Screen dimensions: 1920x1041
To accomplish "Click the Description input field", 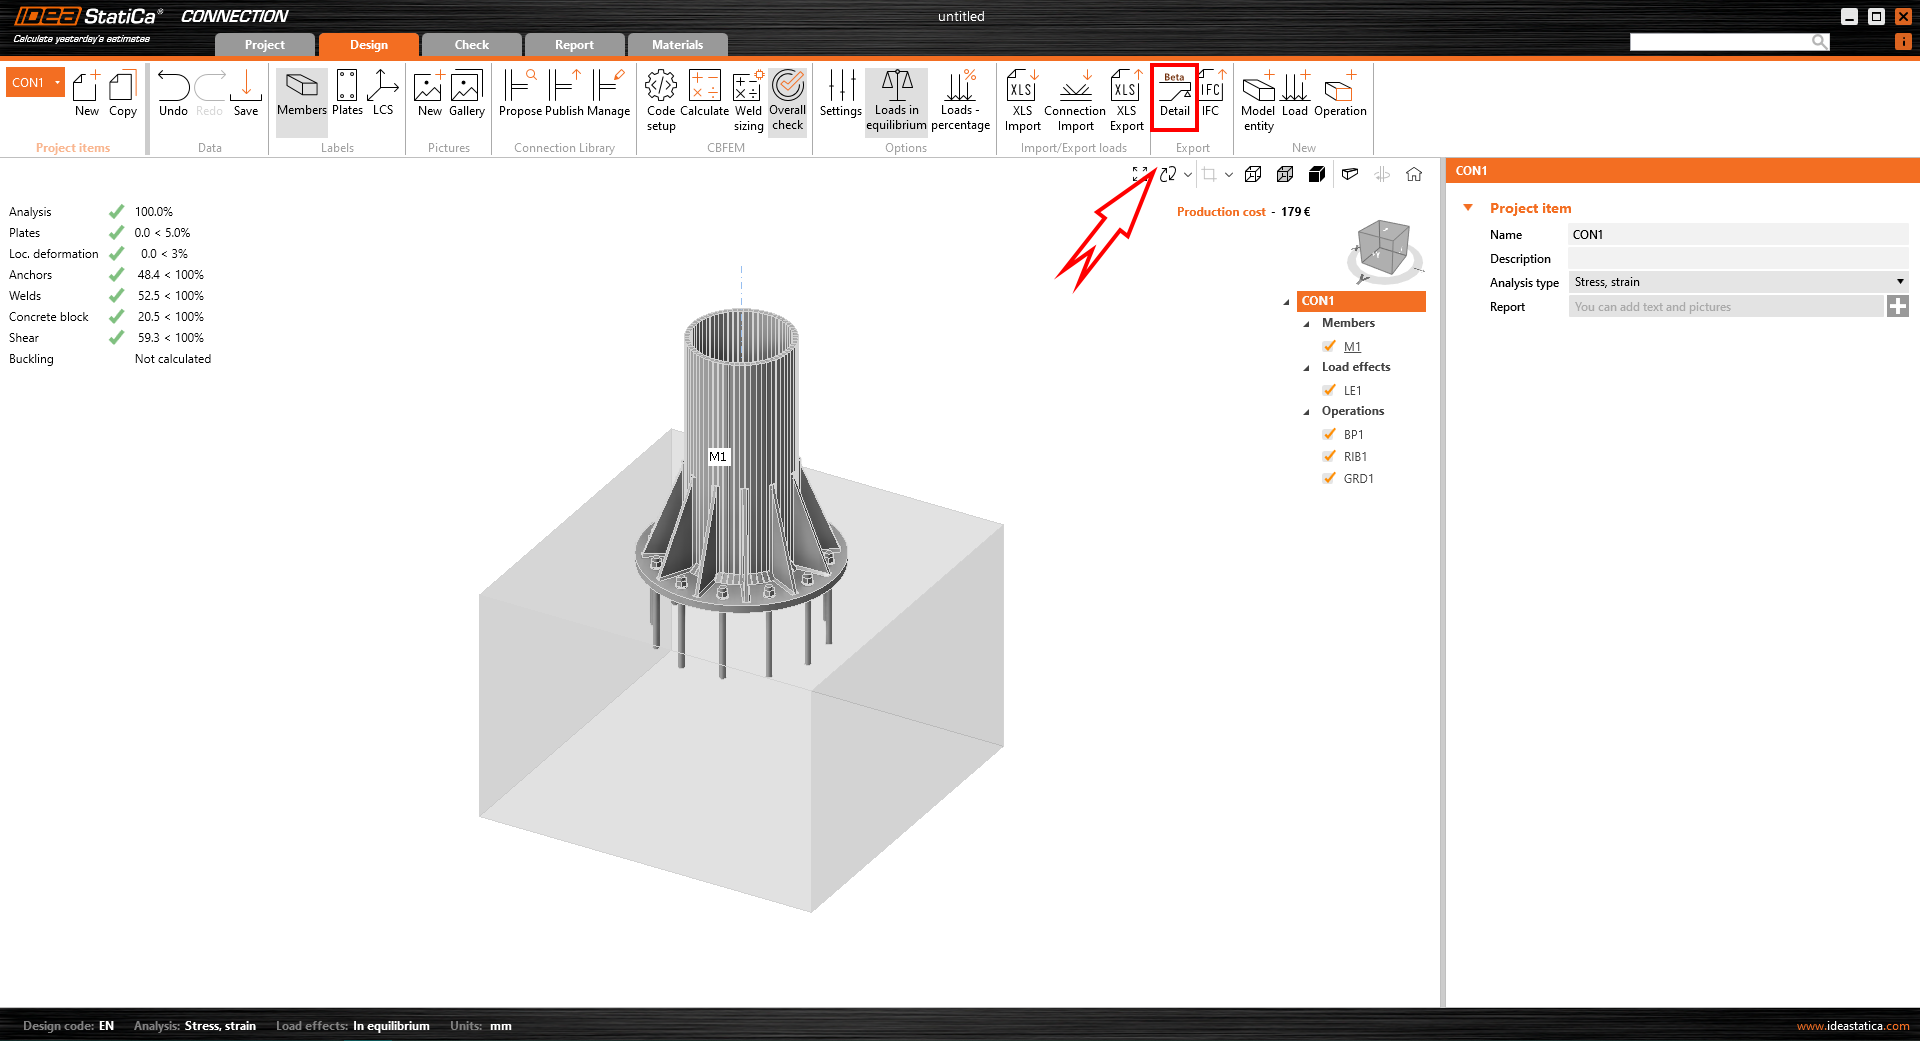I will click(1737, 259).
